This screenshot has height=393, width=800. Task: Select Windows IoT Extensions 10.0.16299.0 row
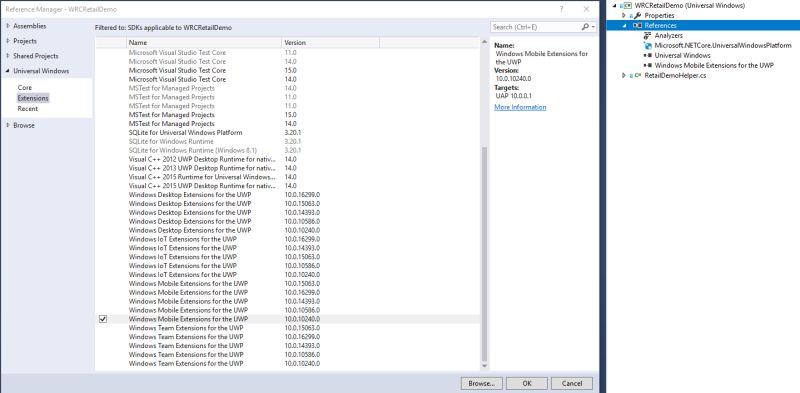coord(288,239)
